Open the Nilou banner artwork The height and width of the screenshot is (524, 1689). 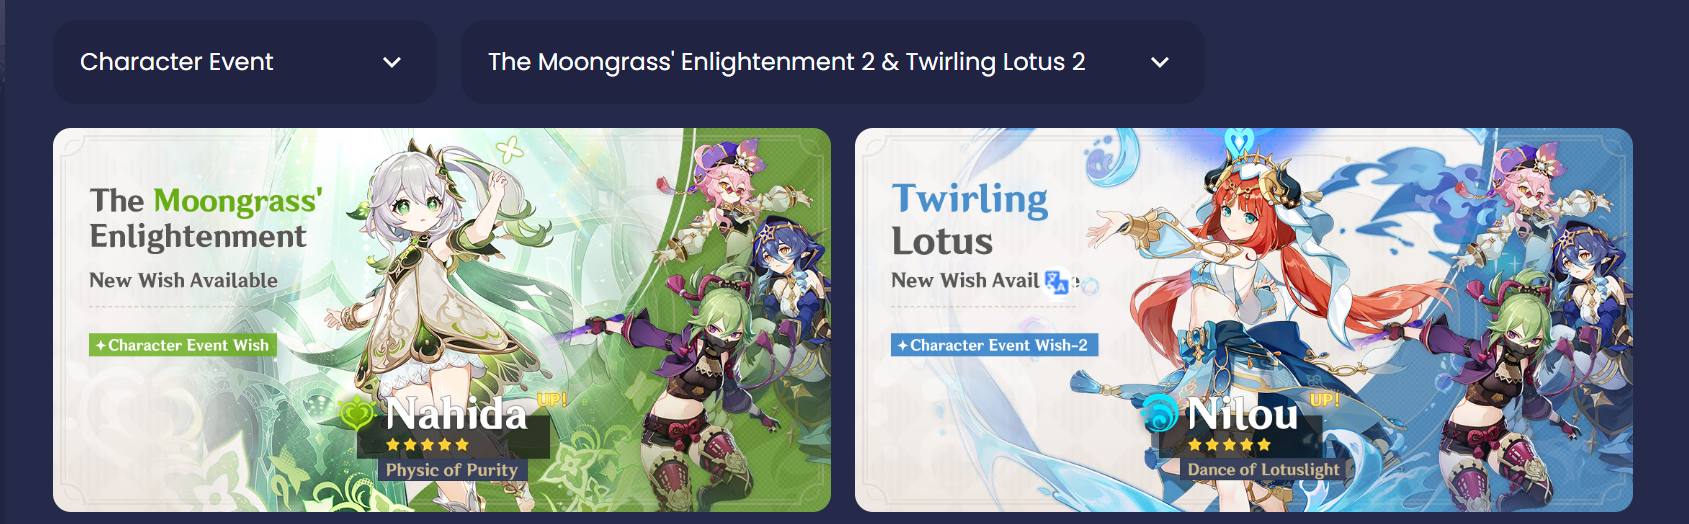click(x=1244, y=320)
